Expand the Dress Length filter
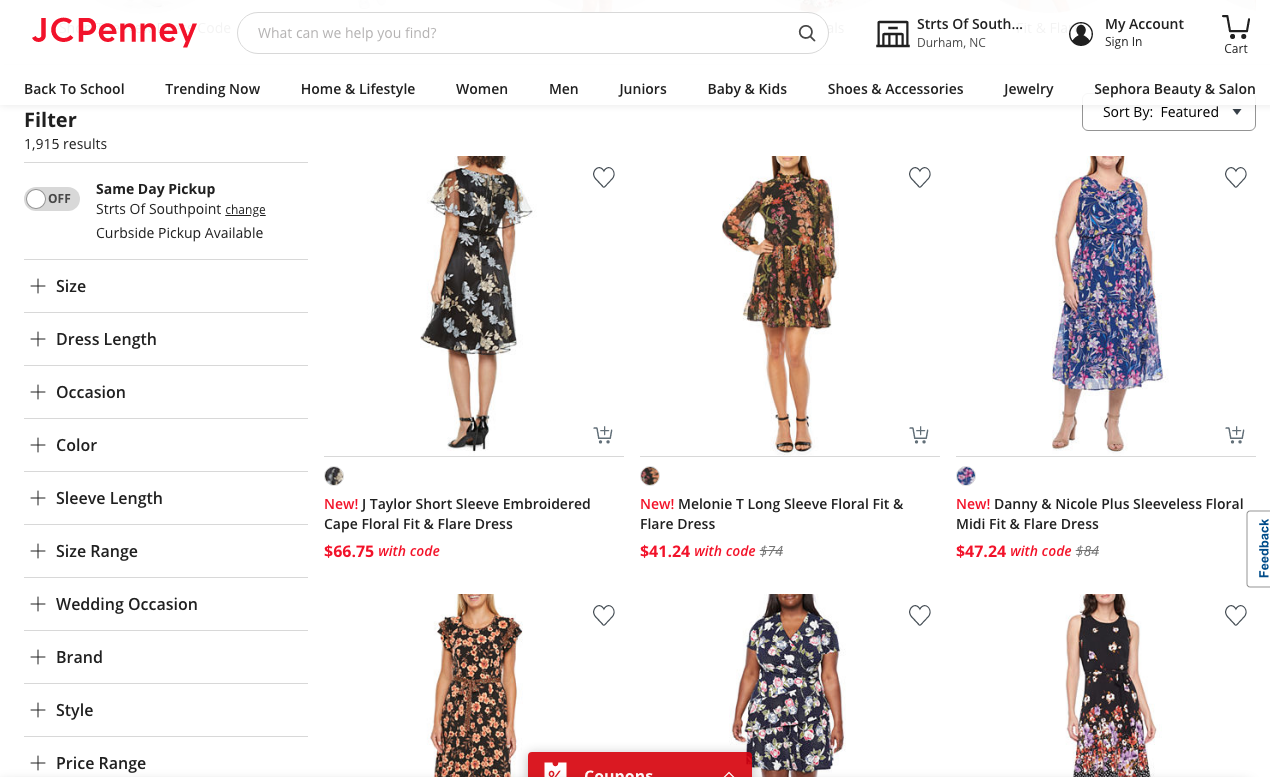 tap(166, 339)
